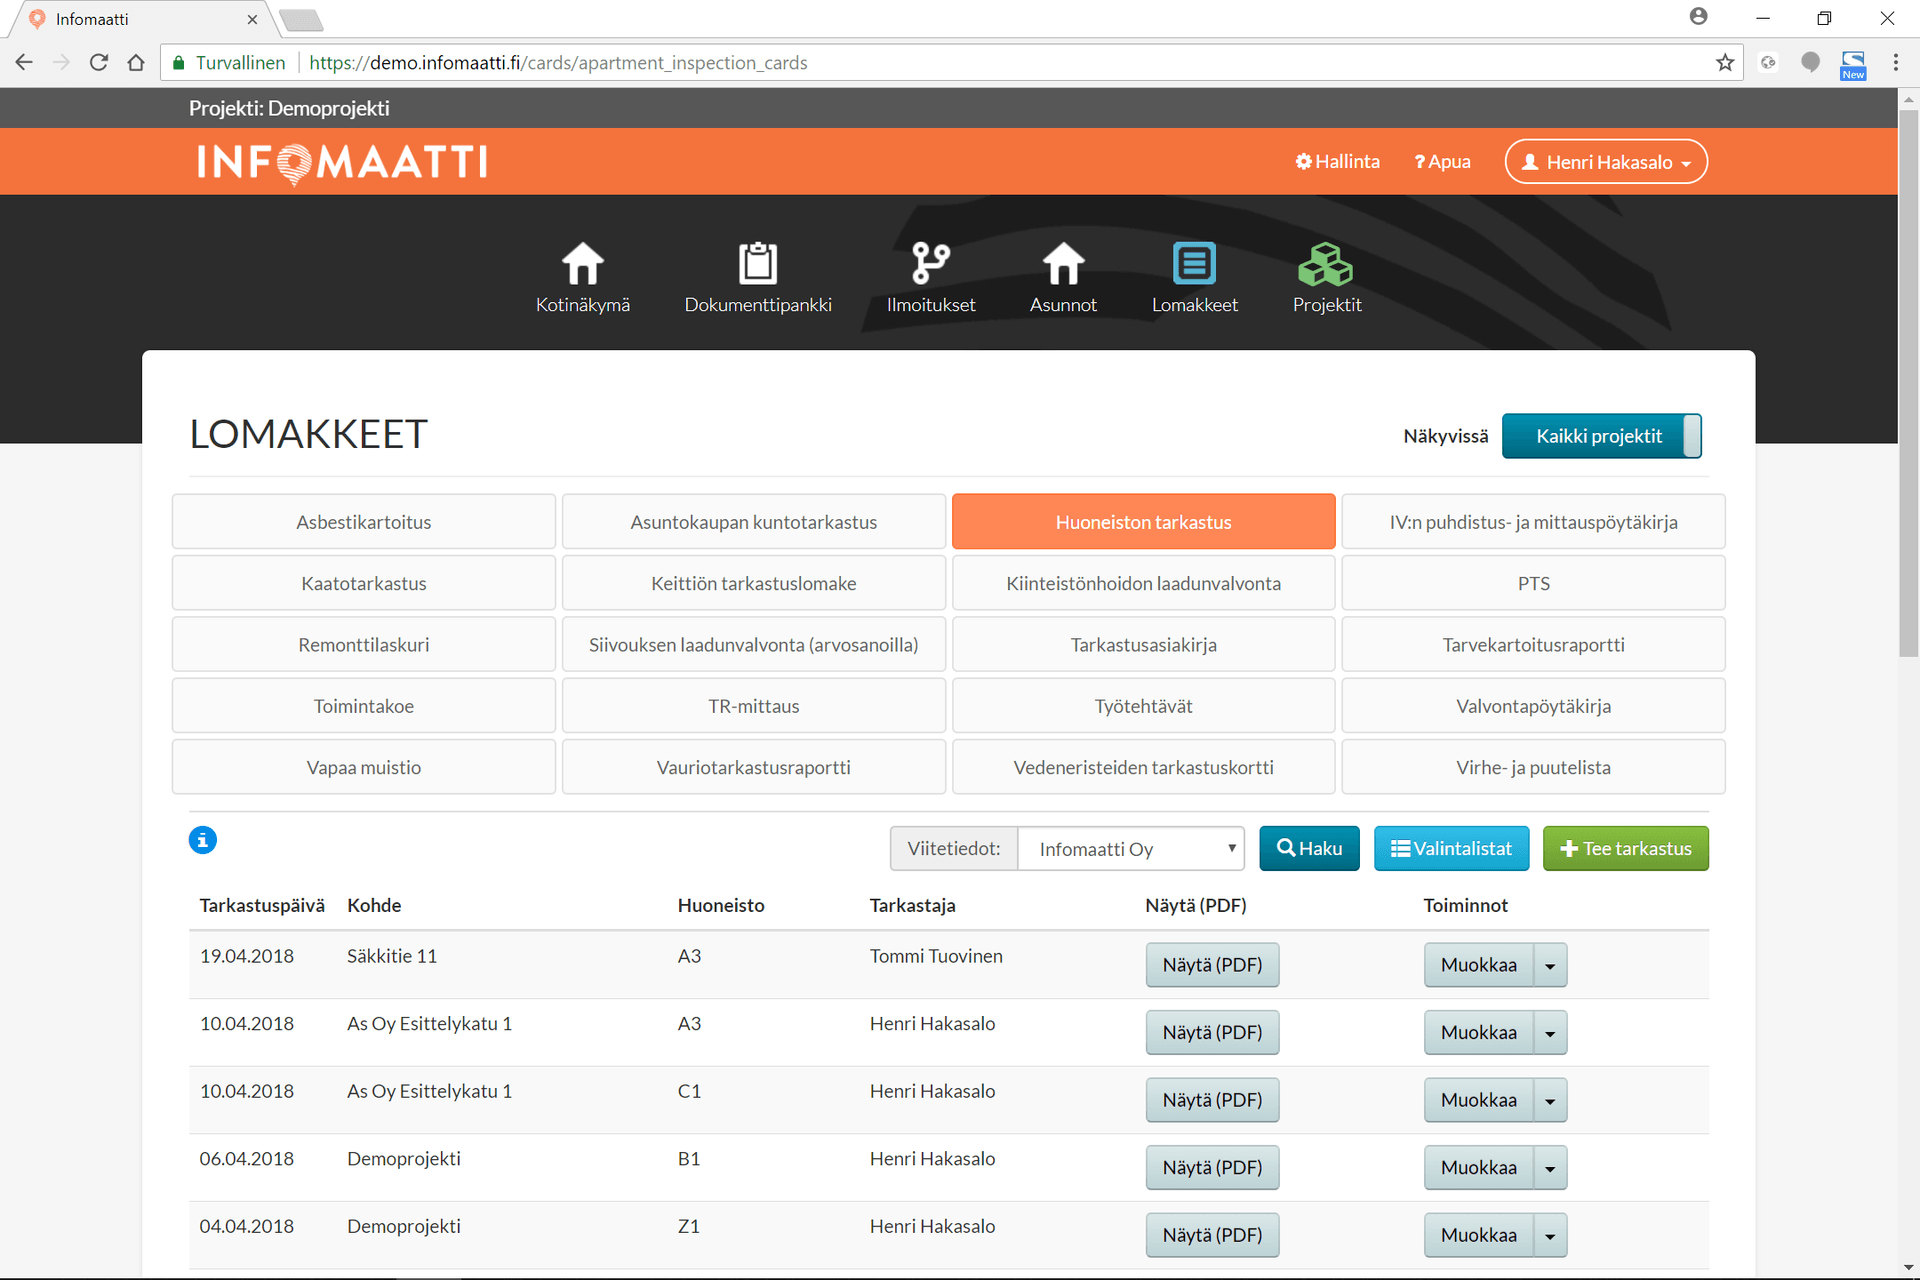The image size is (1920, 1280).
Task: Click the browser profile avatar icon
Action: coord(1698,17)
